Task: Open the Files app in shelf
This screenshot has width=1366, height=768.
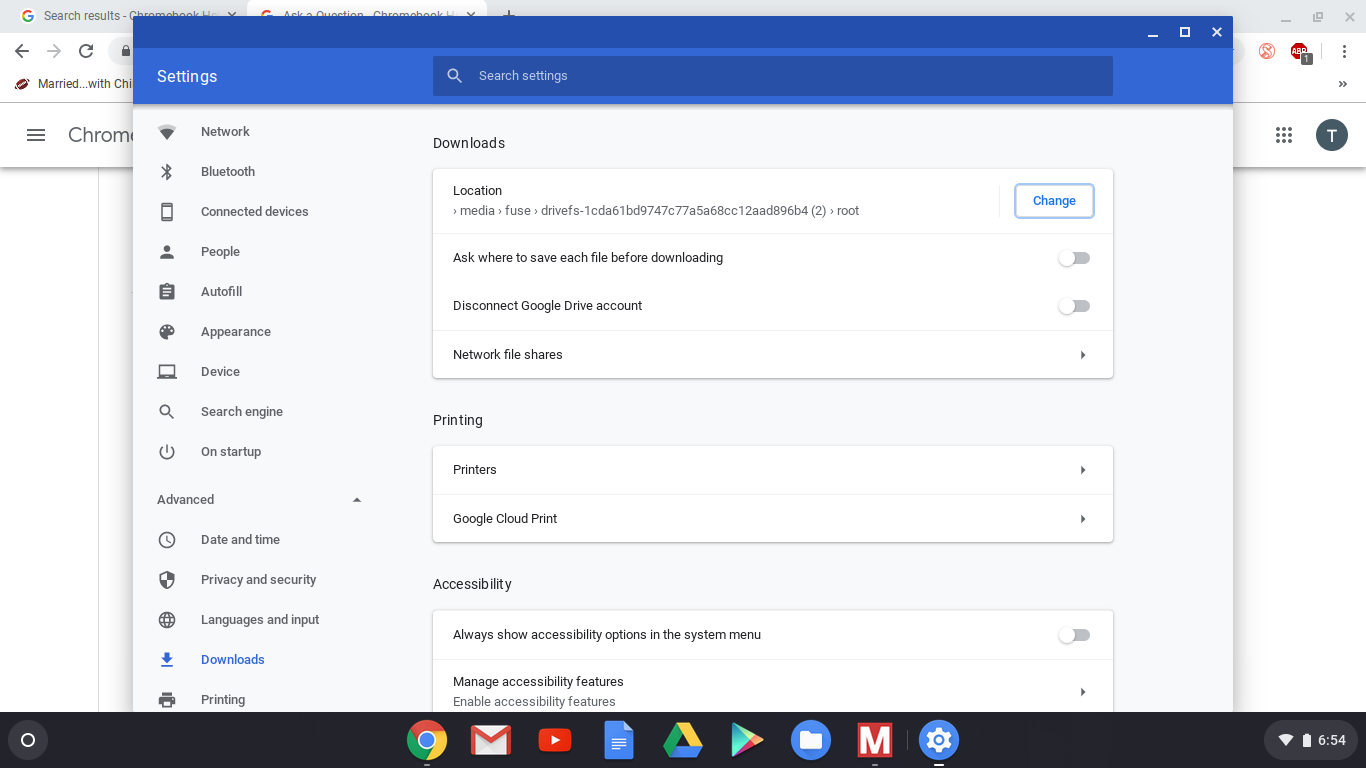Action: (810, 740)
